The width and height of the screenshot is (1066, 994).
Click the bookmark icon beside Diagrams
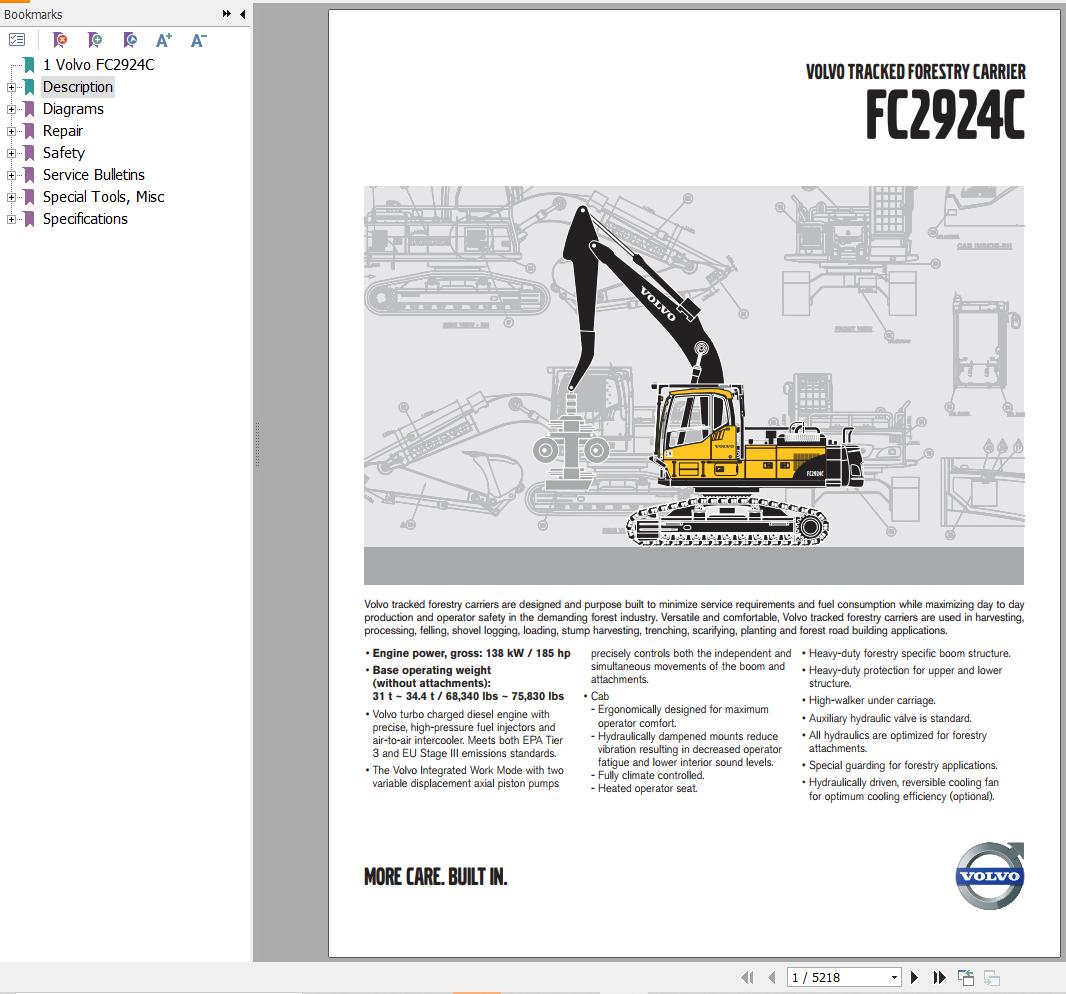point(29,109)
